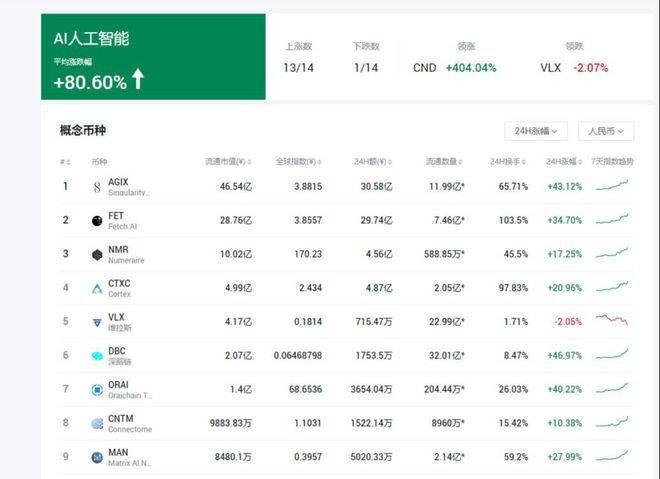Click the CTXC Cortex coin icon

click(x=97, y=288)
